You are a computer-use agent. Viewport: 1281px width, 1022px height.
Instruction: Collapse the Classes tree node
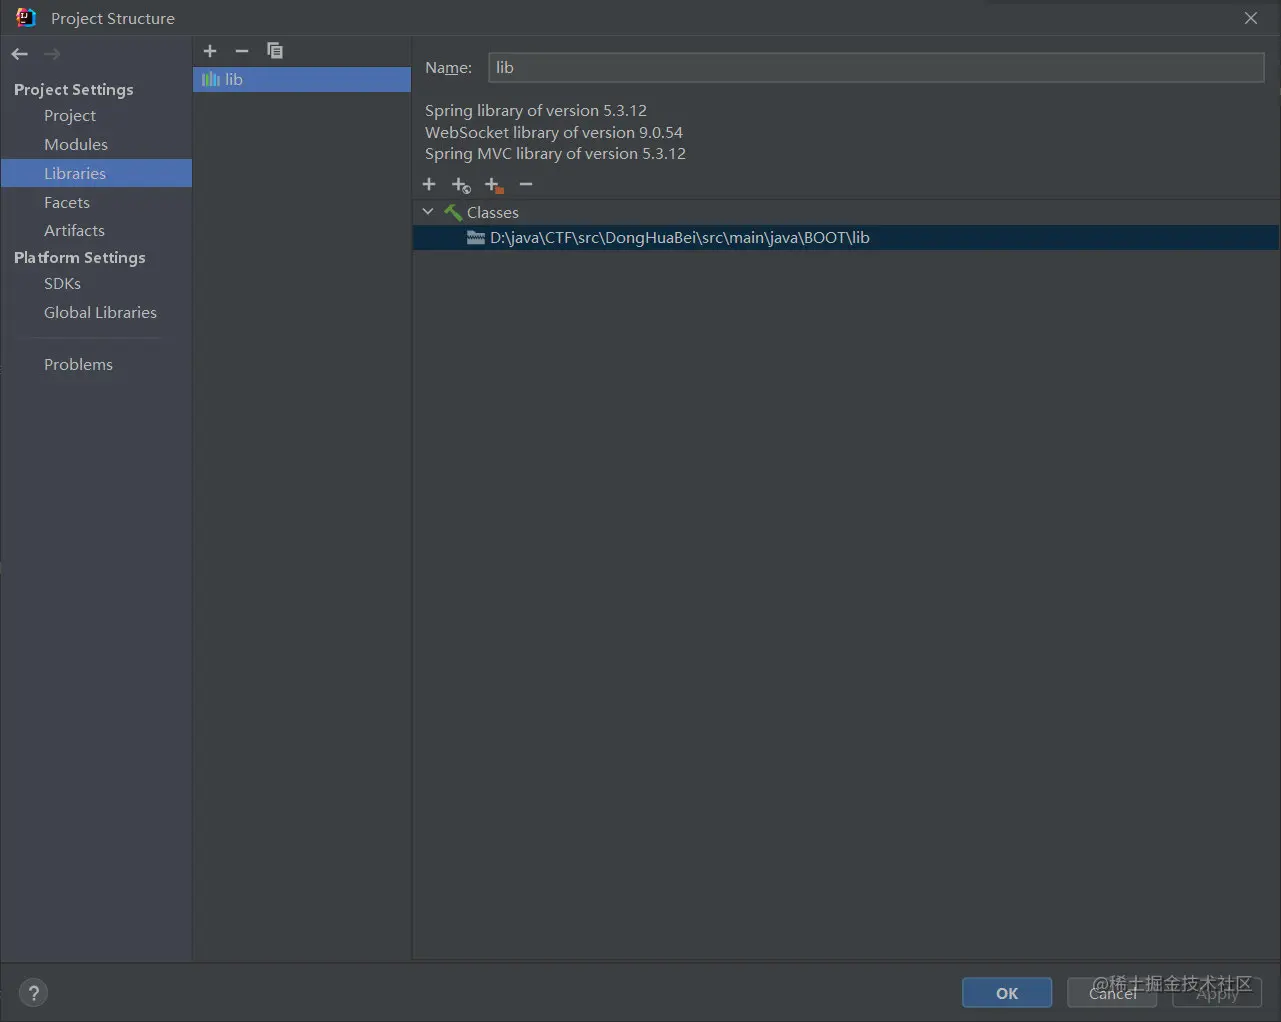coord(428,212)
